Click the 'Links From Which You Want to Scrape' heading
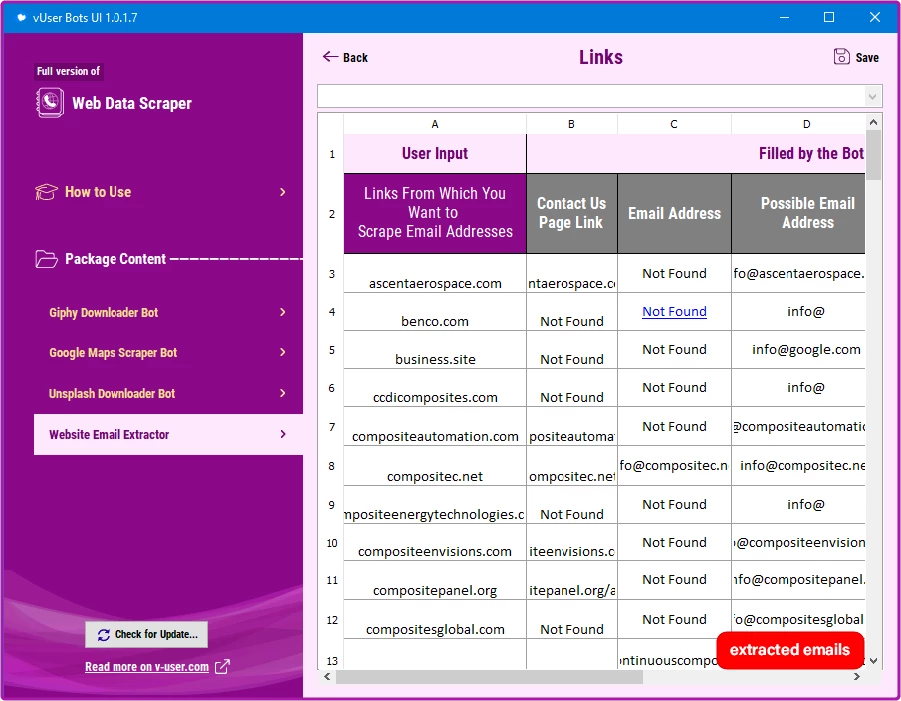901x701 pixels. [435, 213]
